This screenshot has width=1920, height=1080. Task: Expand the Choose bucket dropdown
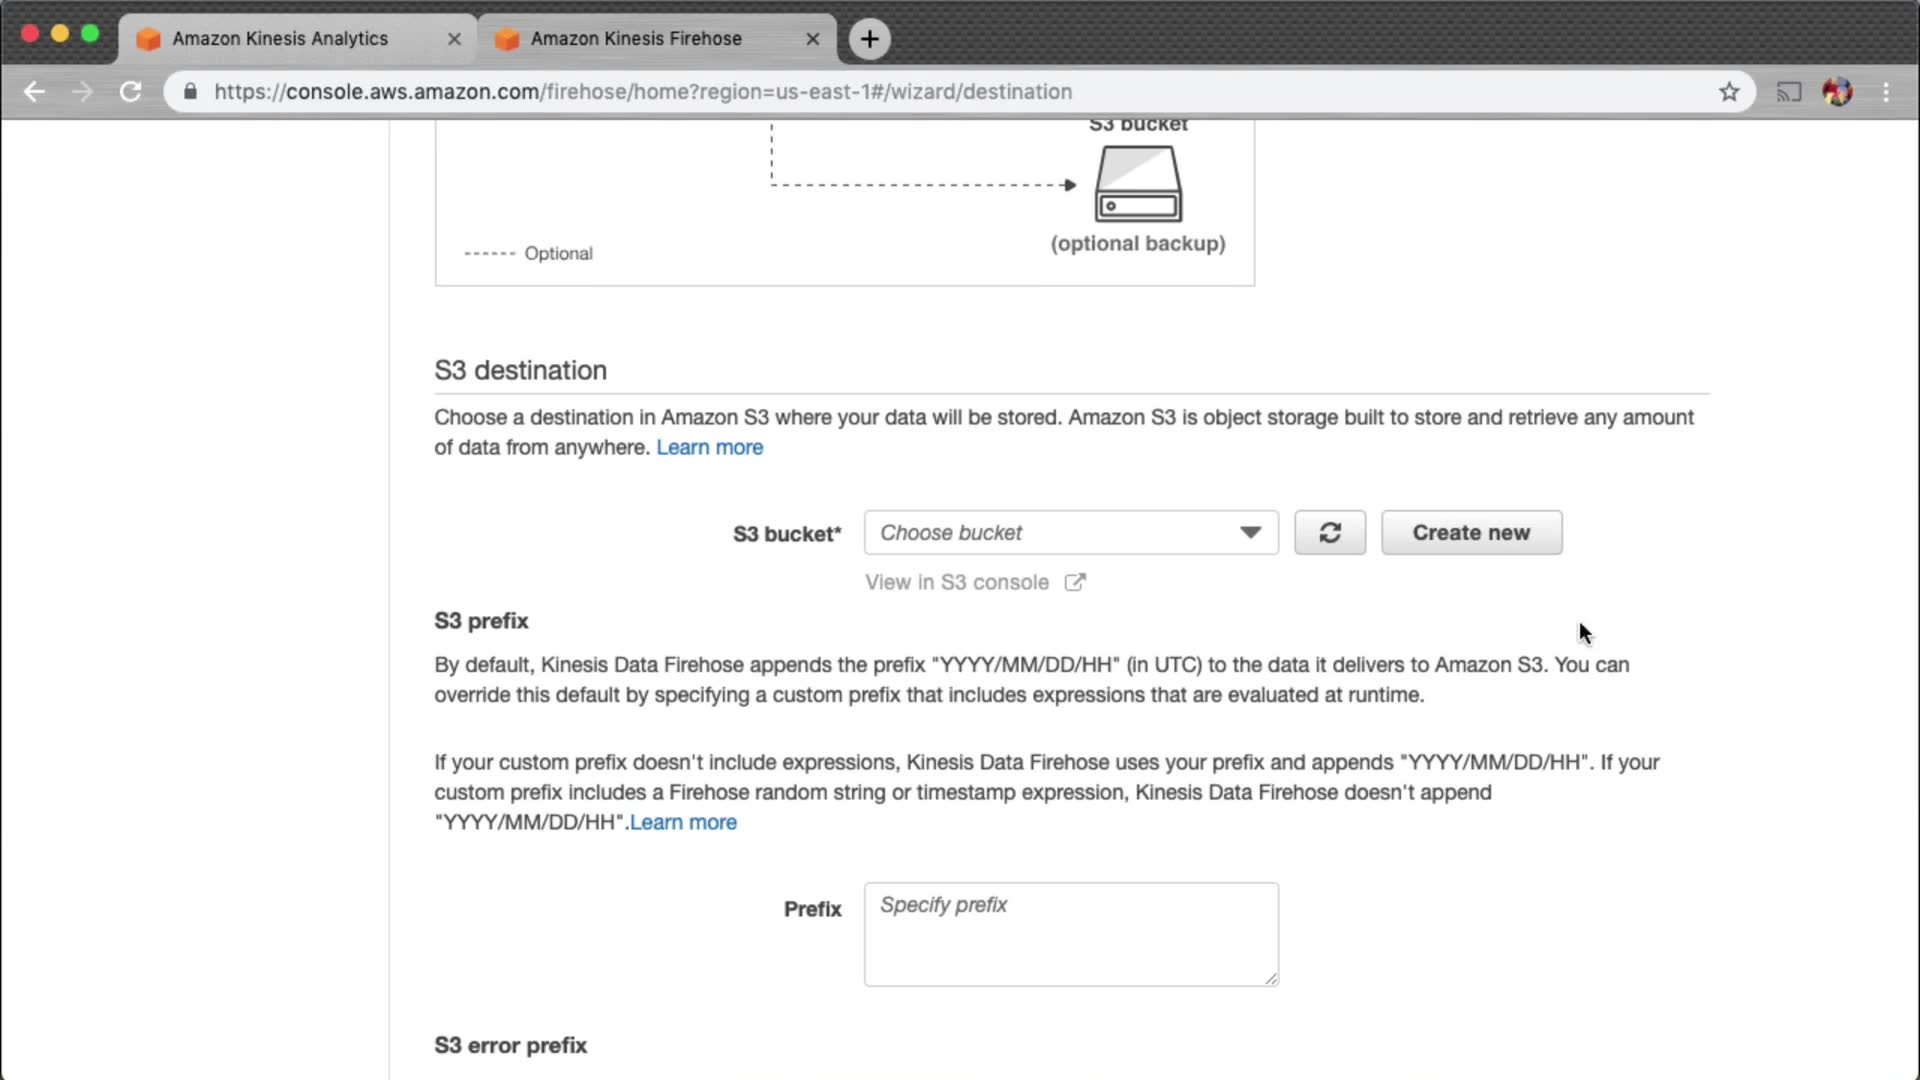point(1070,533)
